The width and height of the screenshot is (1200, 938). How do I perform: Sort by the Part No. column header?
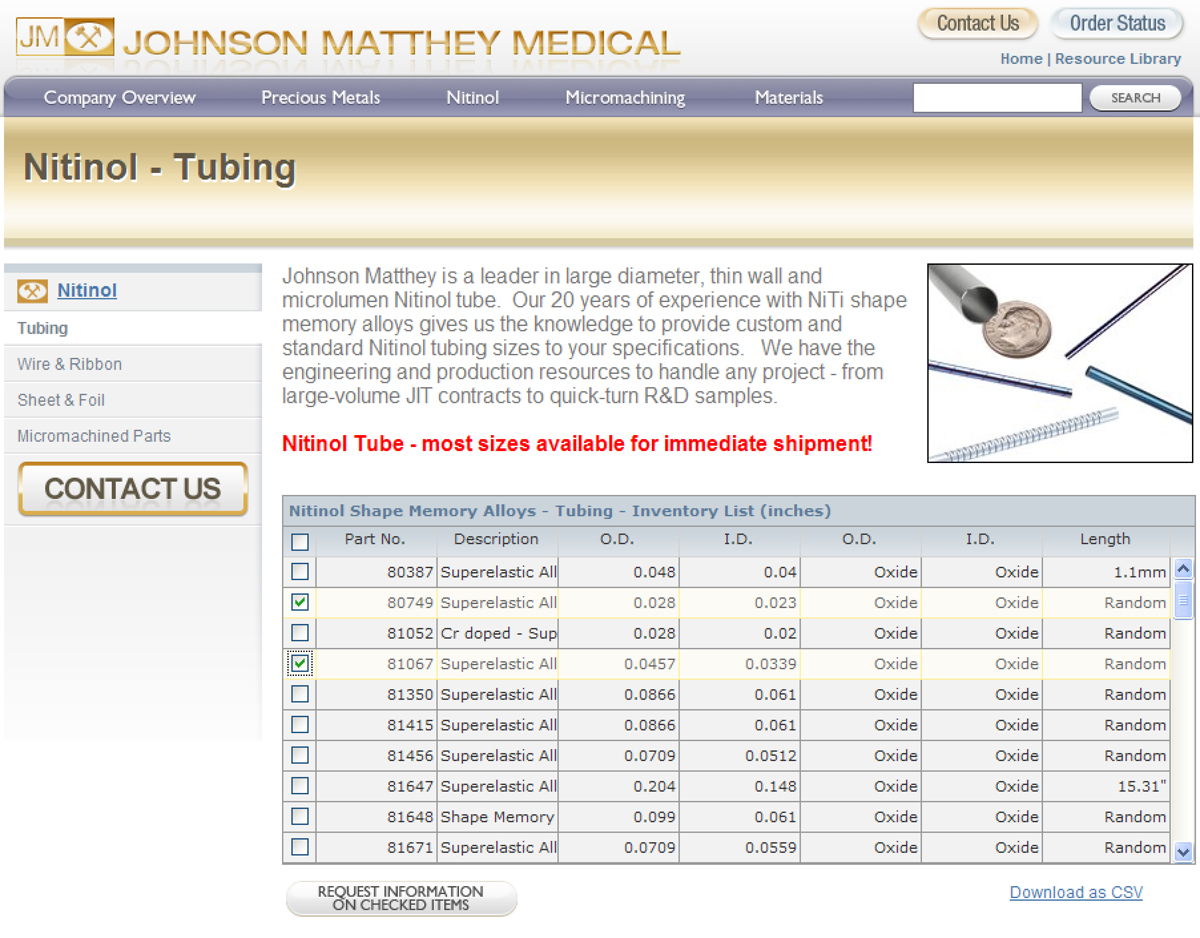click(375, 539)
